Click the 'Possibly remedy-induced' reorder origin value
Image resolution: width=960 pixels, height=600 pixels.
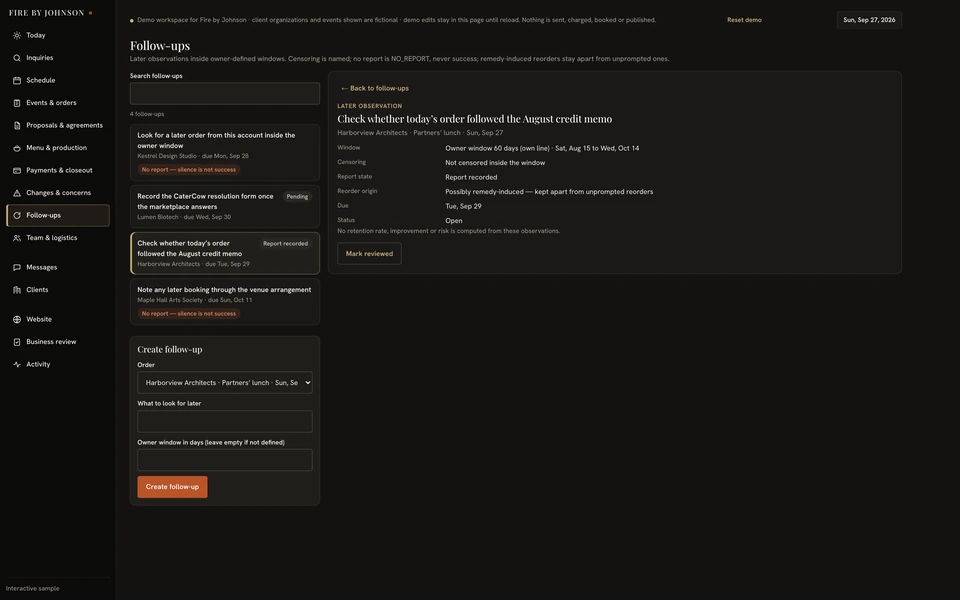[x=549, y=192]
